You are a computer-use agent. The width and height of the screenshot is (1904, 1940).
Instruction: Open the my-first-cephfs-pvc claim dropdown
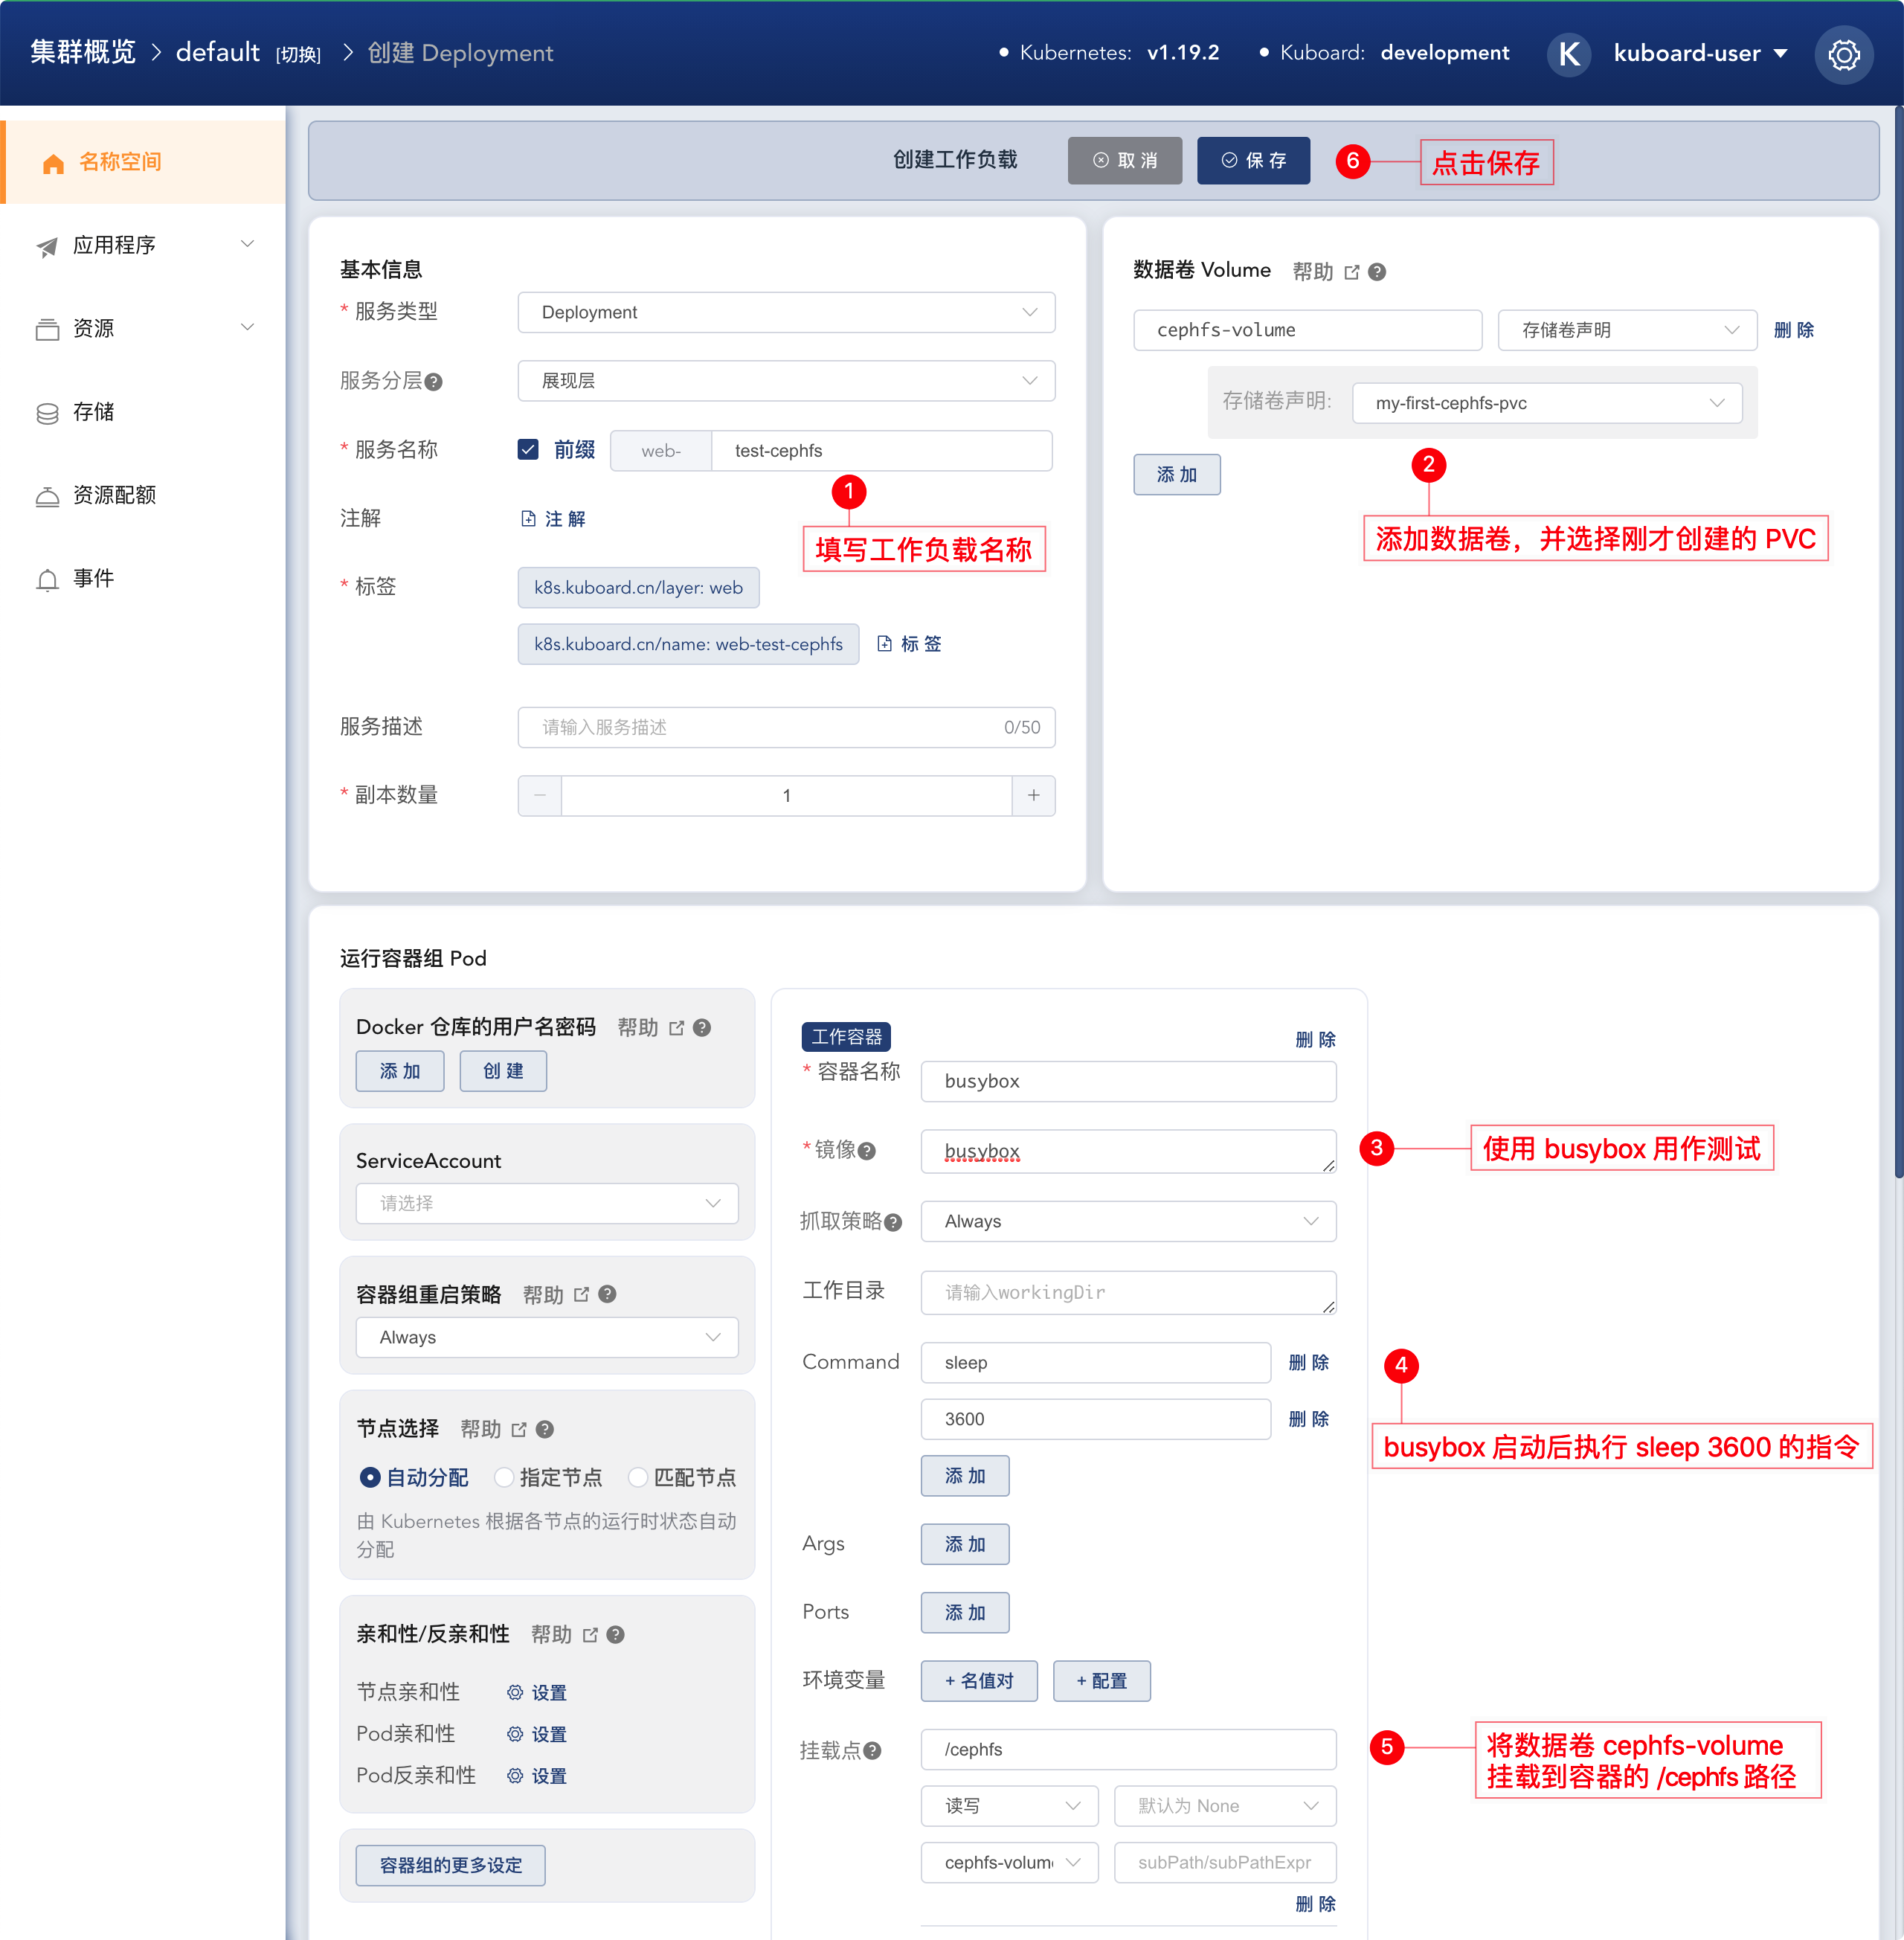(x=1546, y=403)
